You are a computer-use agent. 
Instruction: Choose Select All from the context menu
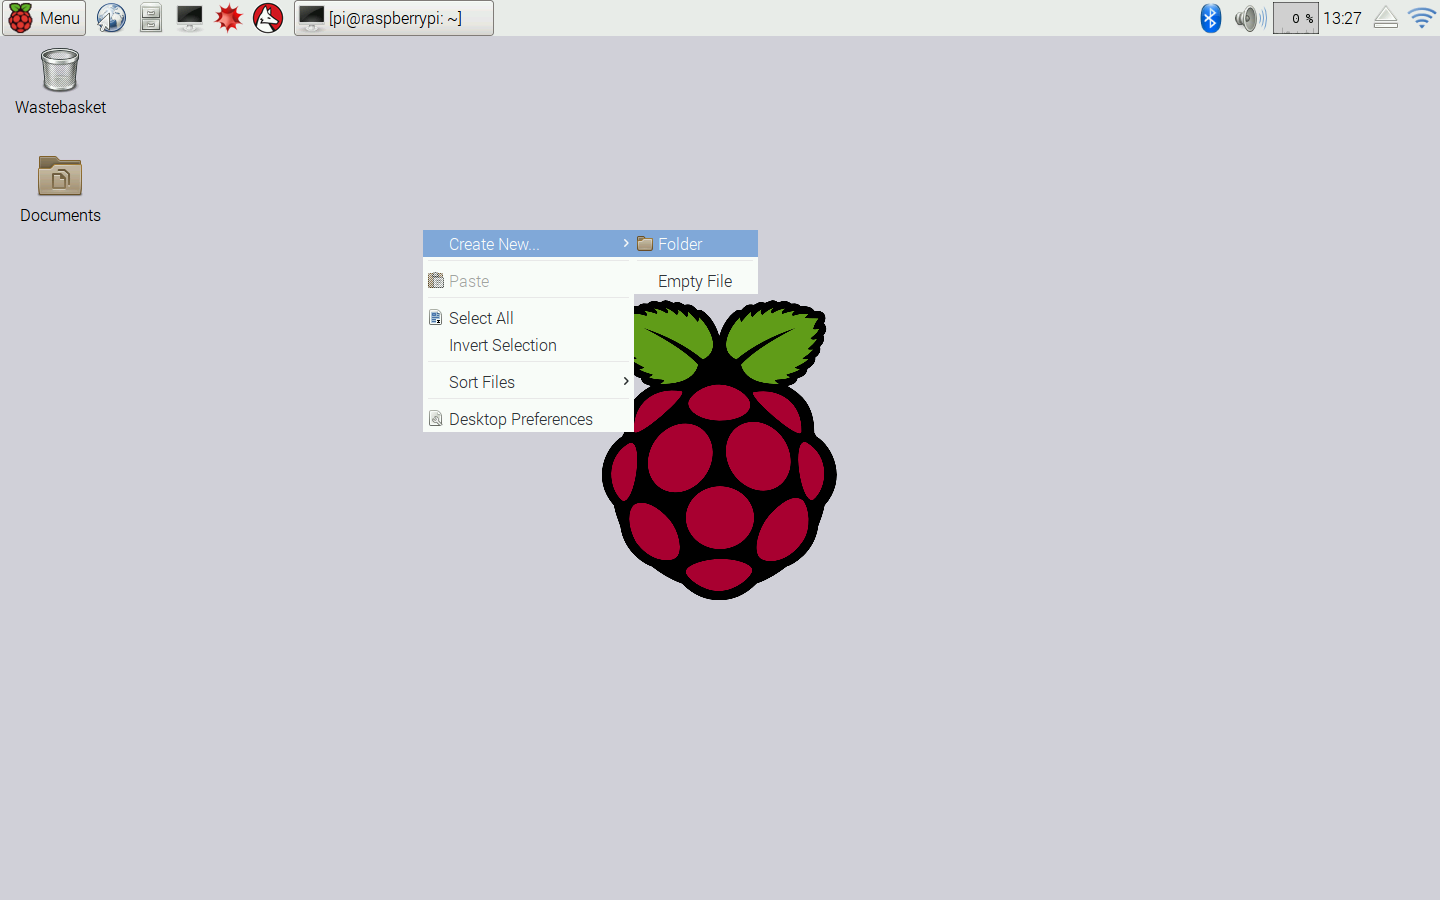tap(528, 318)
